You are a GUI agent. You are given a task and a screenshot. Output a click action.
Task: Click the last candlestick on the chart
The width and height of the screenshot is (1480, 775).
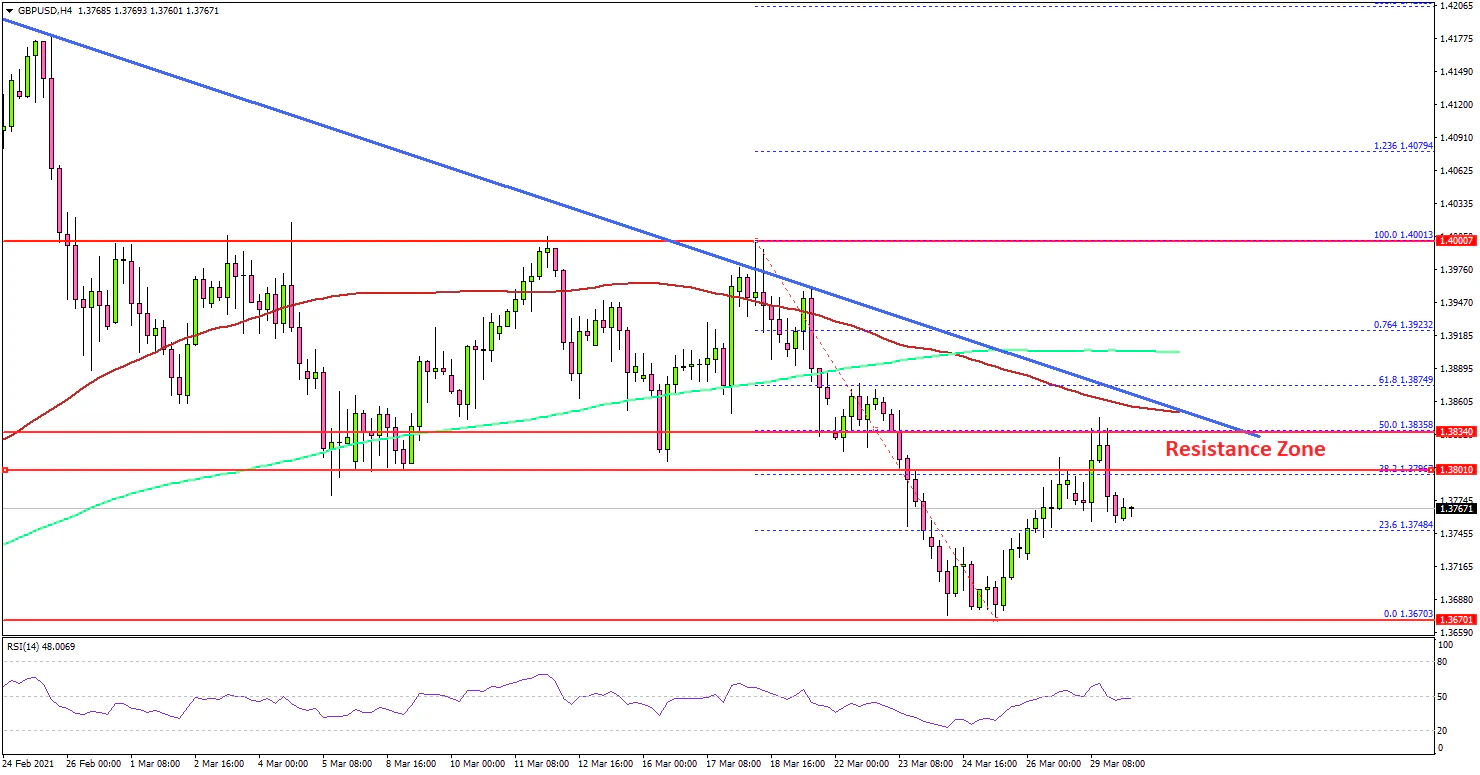(x=1132, y=510)
